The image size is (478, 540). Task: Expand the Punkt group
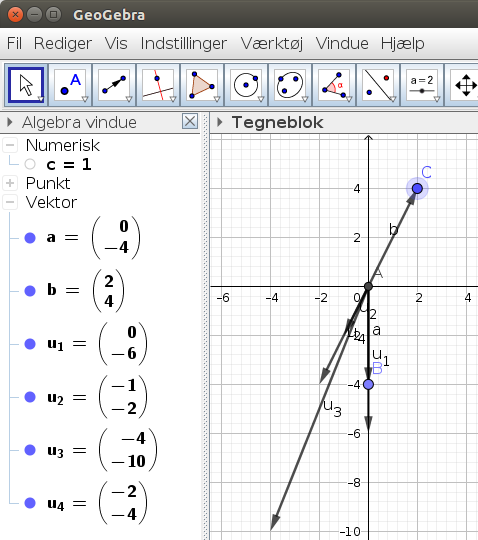point(10,183)
